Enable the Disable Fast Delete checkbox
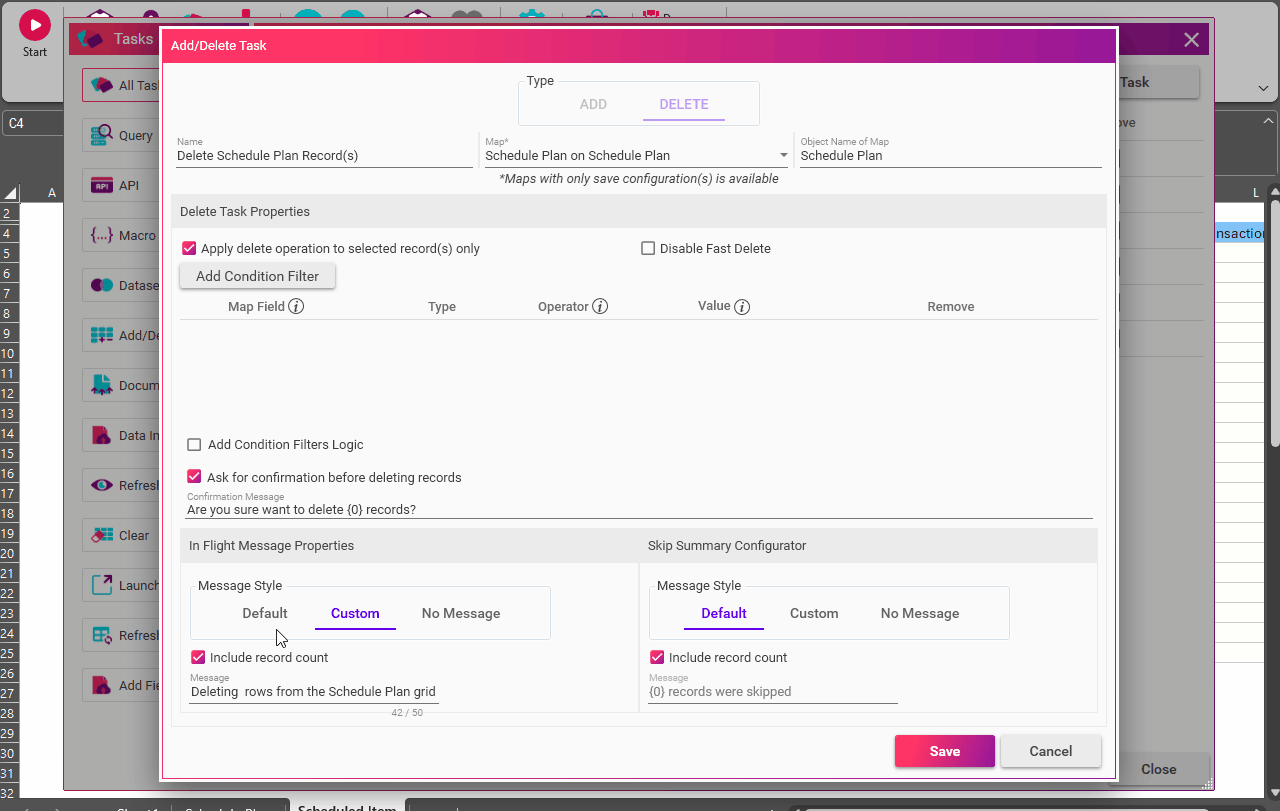 click(x=648, y=248)
